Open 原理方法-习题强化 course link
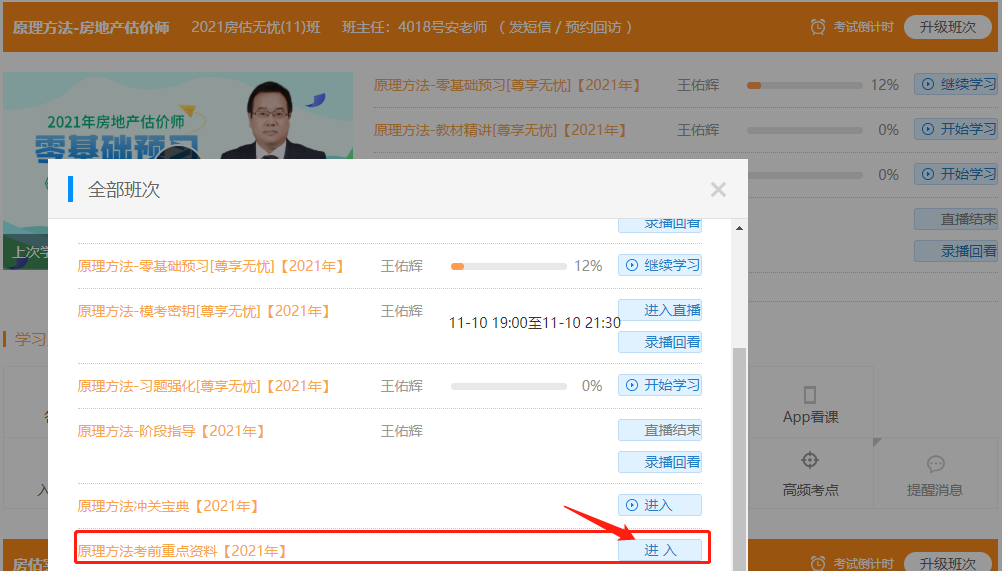Image resolution: width=1002 pixels, height=571 pixels. pyautogui.click(x=205, y=386)
